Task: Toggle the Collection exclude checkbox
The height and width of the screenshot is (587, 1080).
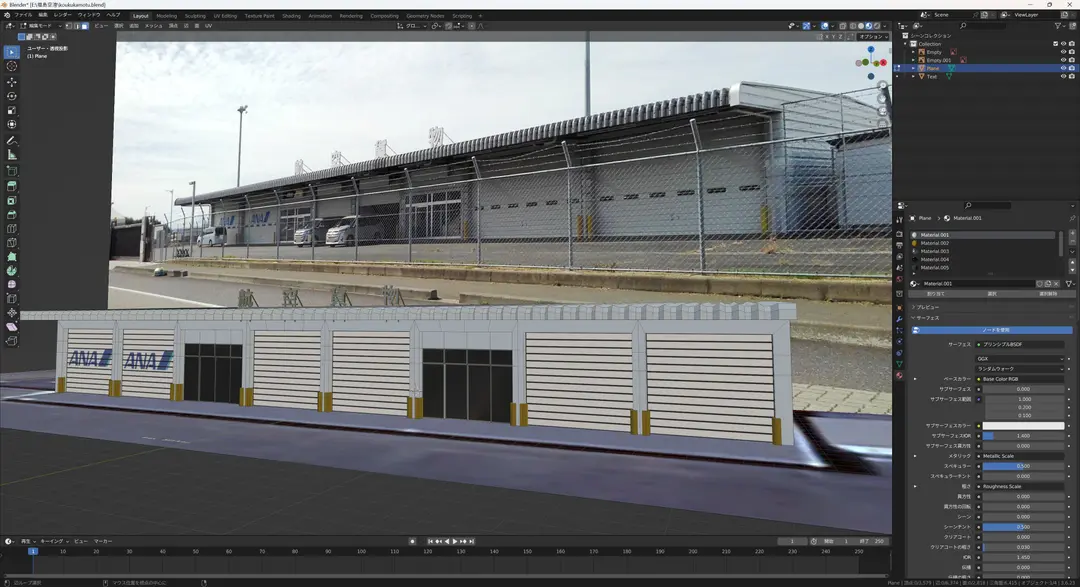Action: 1055,43
